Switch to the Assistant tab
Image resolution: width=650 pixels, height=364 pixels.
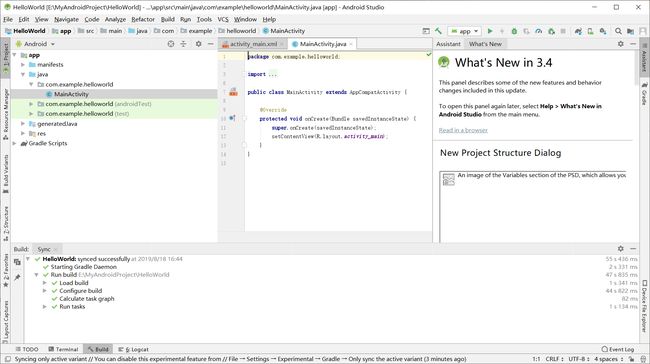(x=448, y=44)
